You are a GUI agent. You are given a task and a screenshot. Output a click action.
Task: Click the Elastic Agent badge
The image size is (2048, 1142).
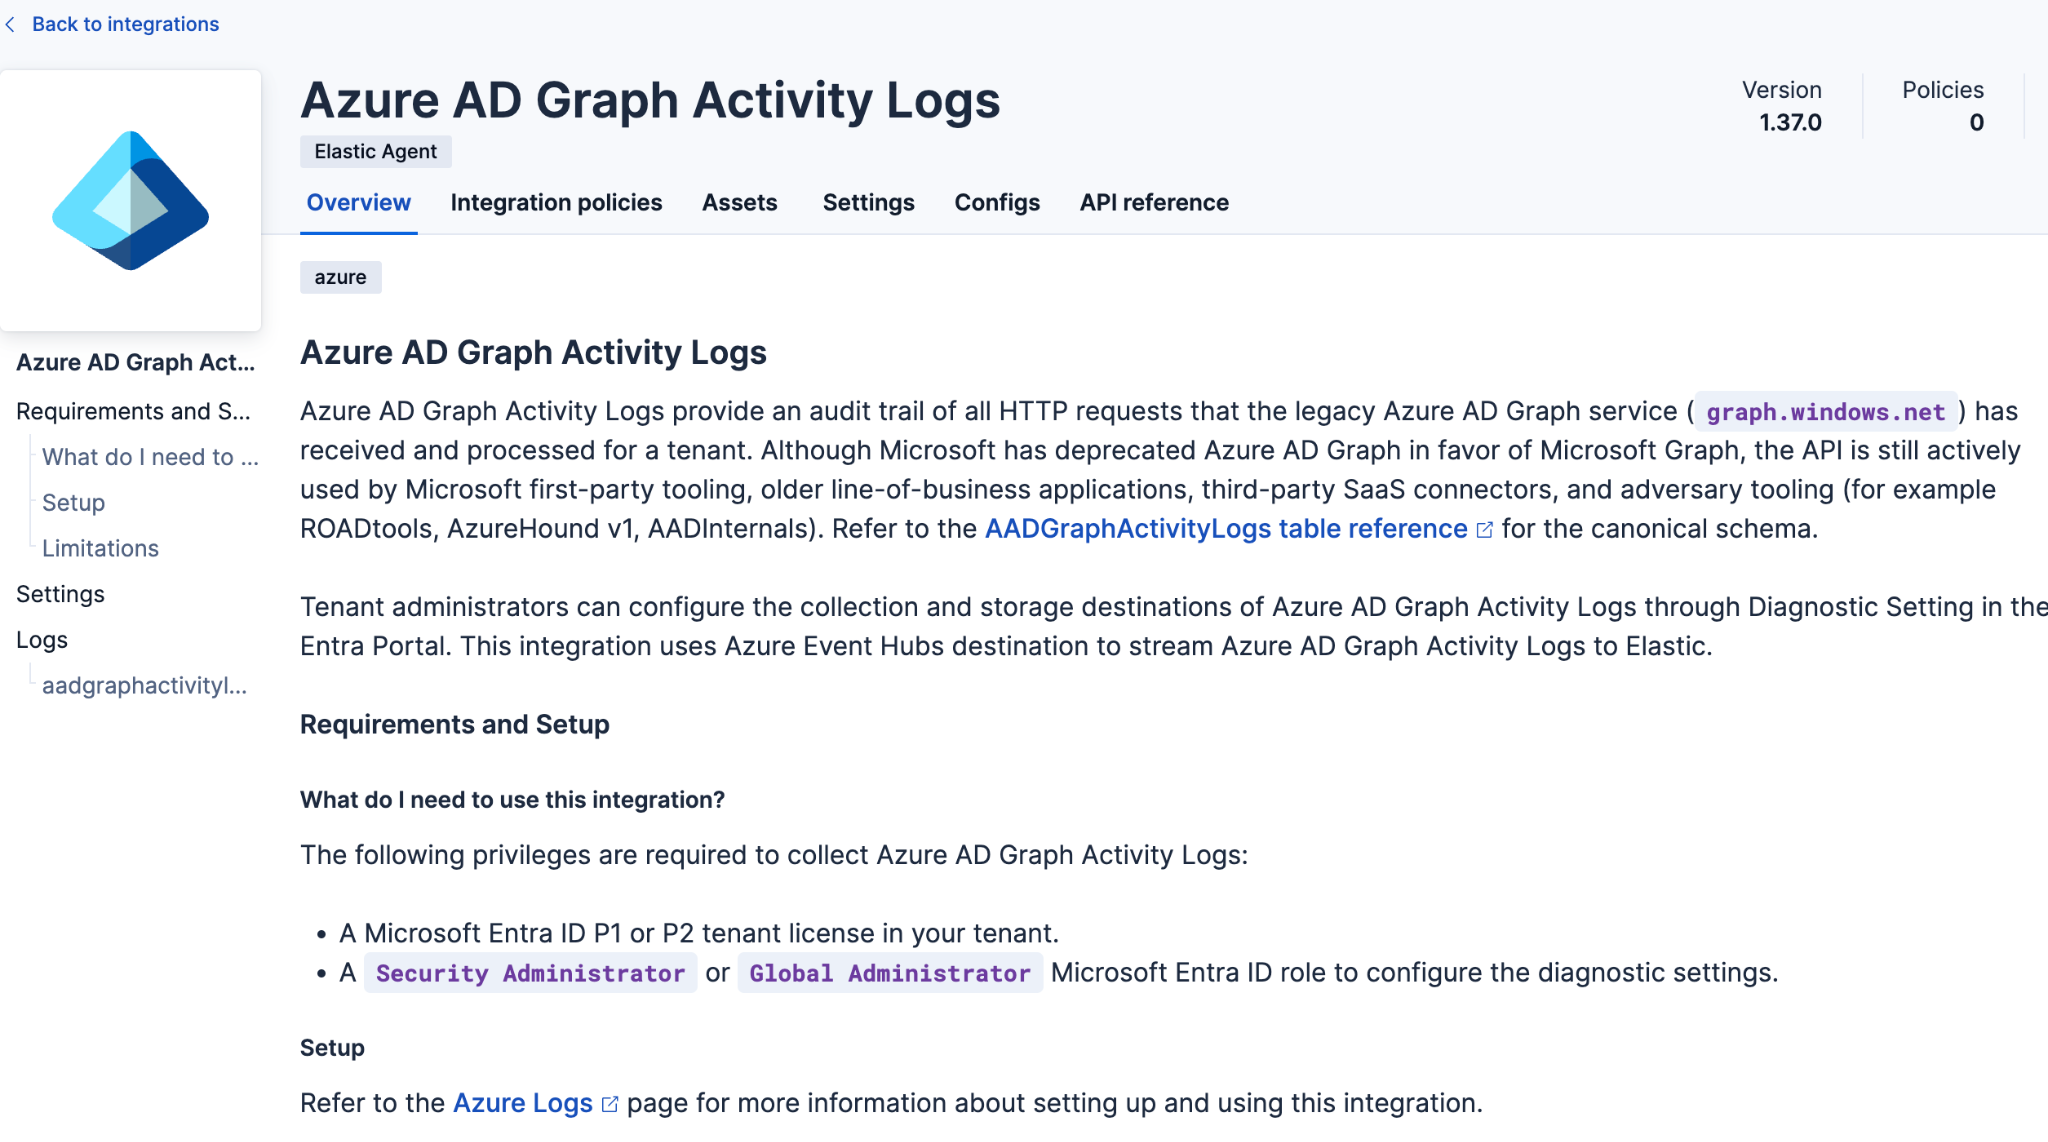point(375,151)
